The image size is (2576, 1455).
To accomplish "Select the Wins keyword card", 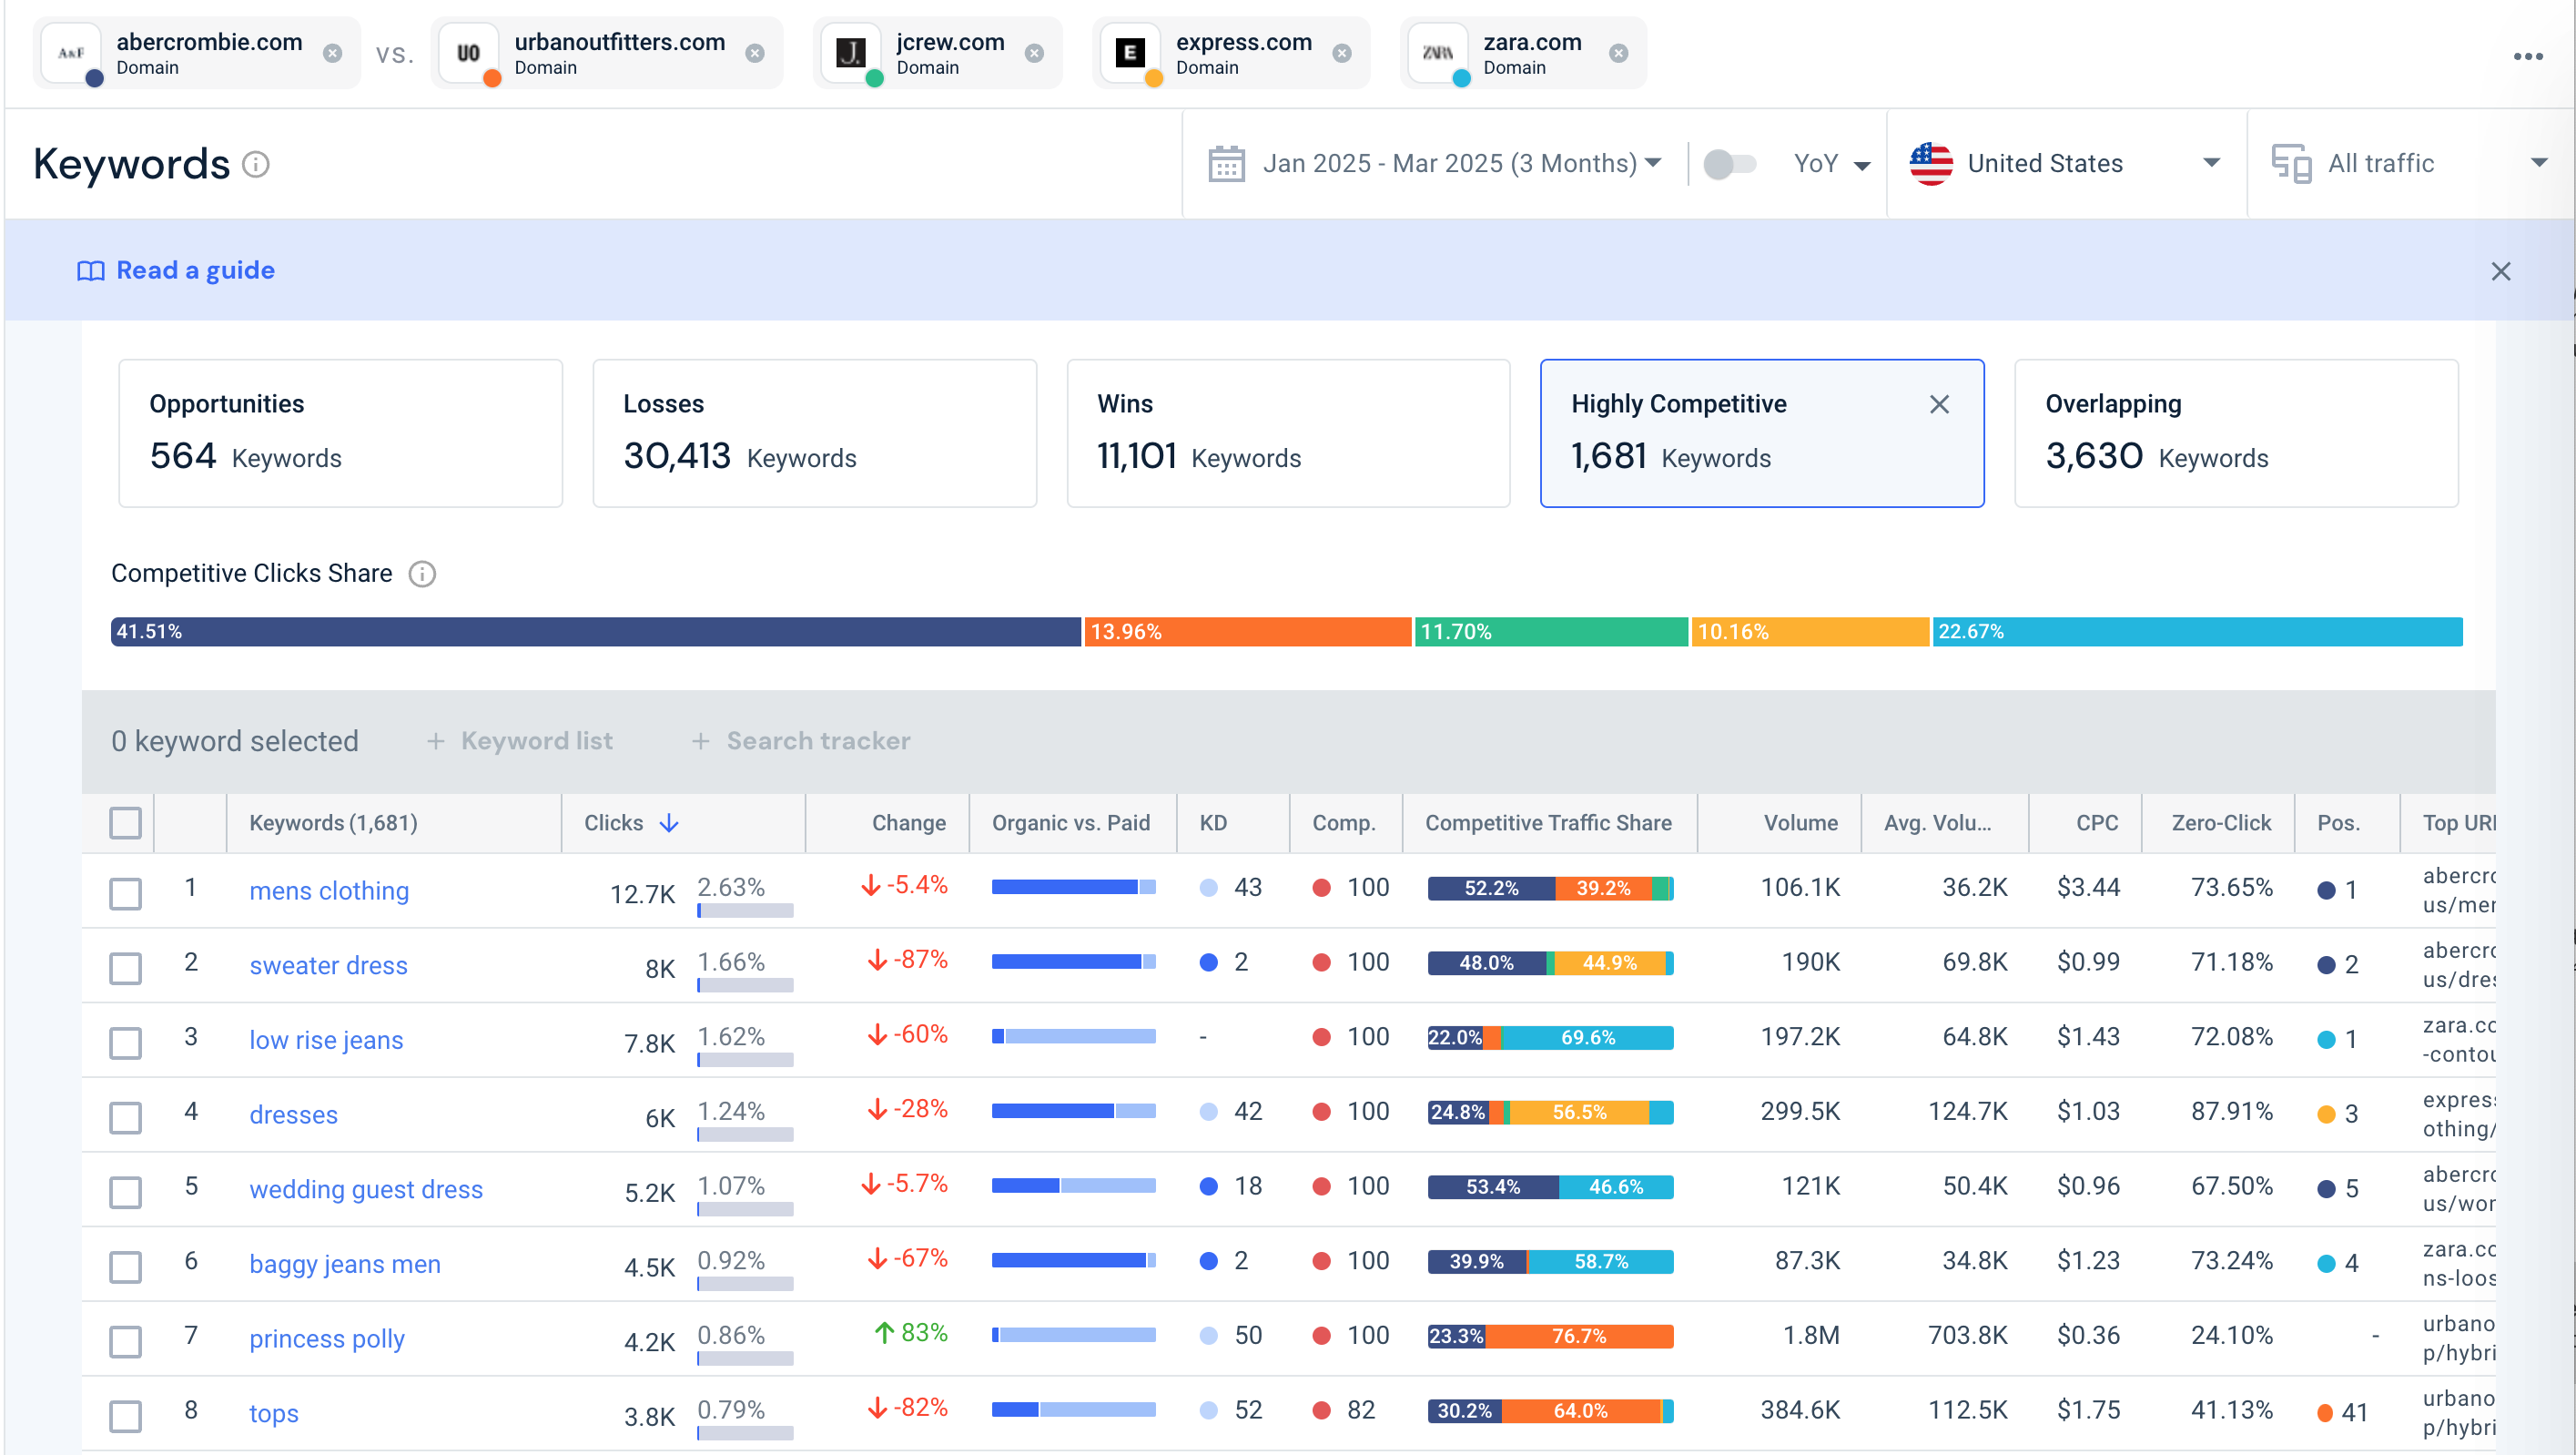I will [1288, 433].
